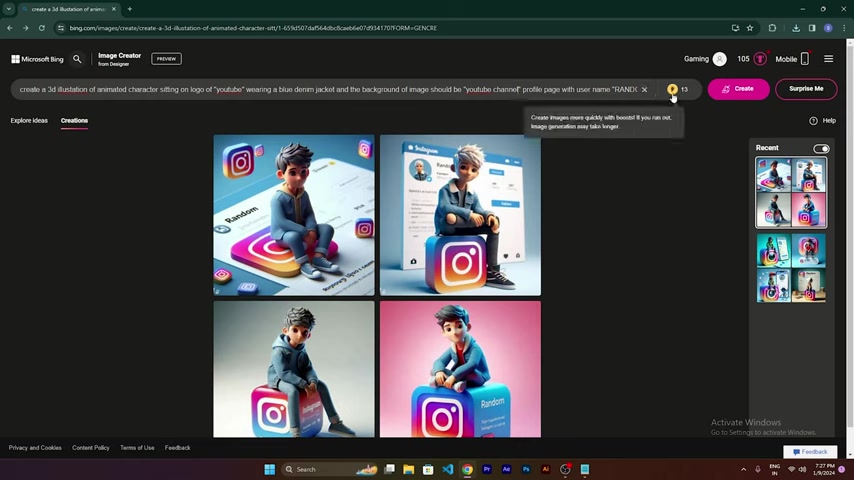Viewport: 854px width, 480px height.
Task: Open Chrome profile avatar
Action: [828, 28]
